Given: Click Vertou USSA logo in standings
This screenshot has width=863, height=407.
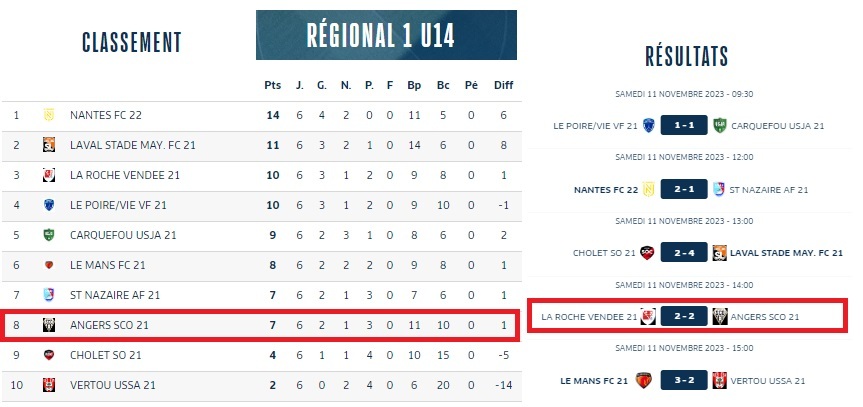Looking at the screenshot, I should (47, 385).
